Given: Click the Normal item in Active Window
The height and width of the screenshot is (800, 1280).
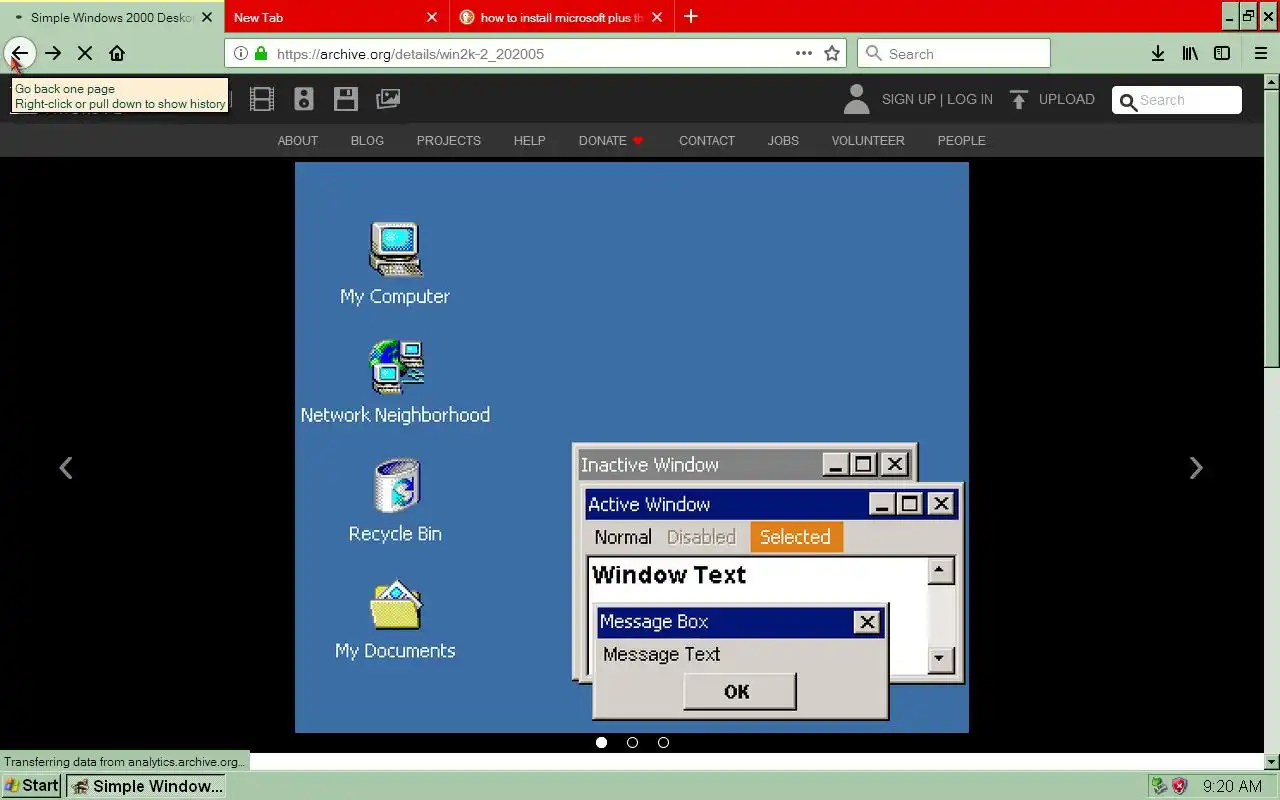Looking at the screenshot, I should [x=622, y=537].
